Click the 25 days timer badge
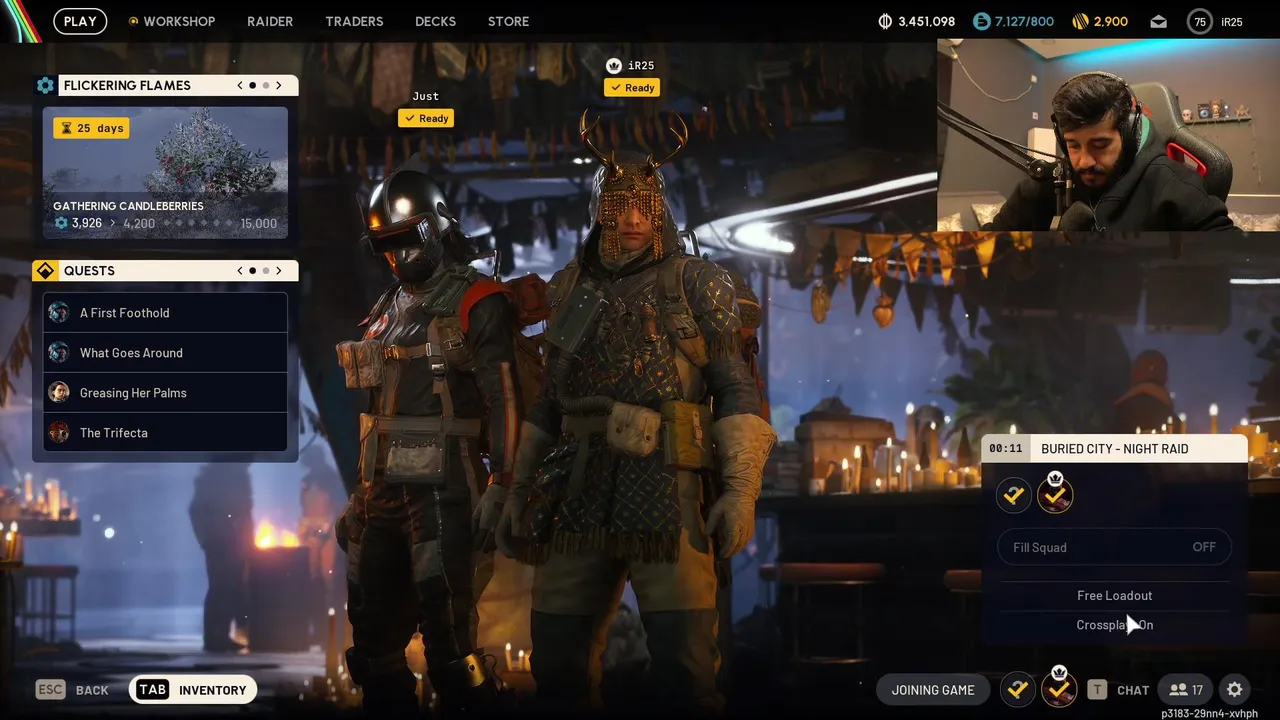 (x=91, y=128)
